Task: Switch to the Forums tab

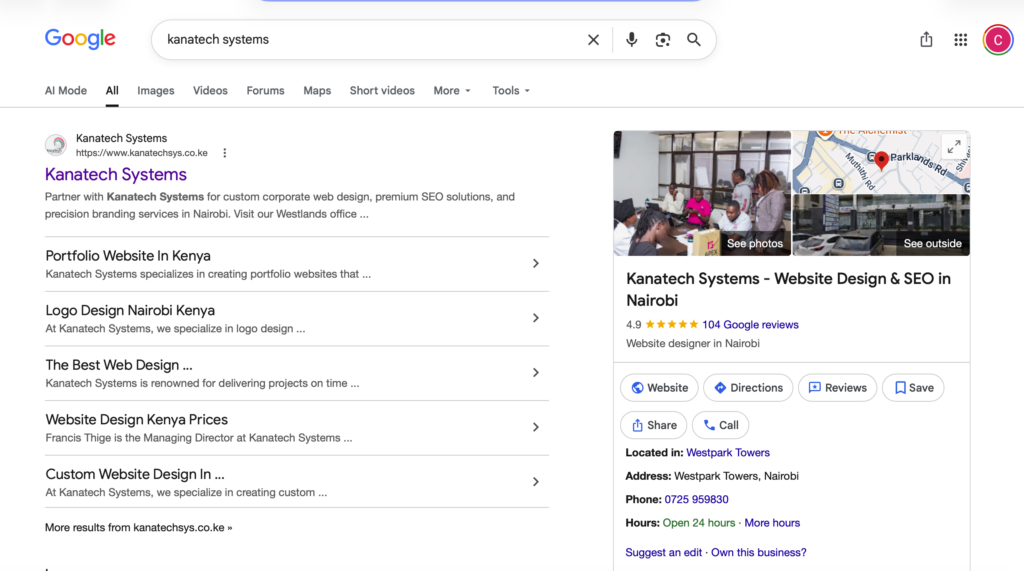Action: pos(265,91)
